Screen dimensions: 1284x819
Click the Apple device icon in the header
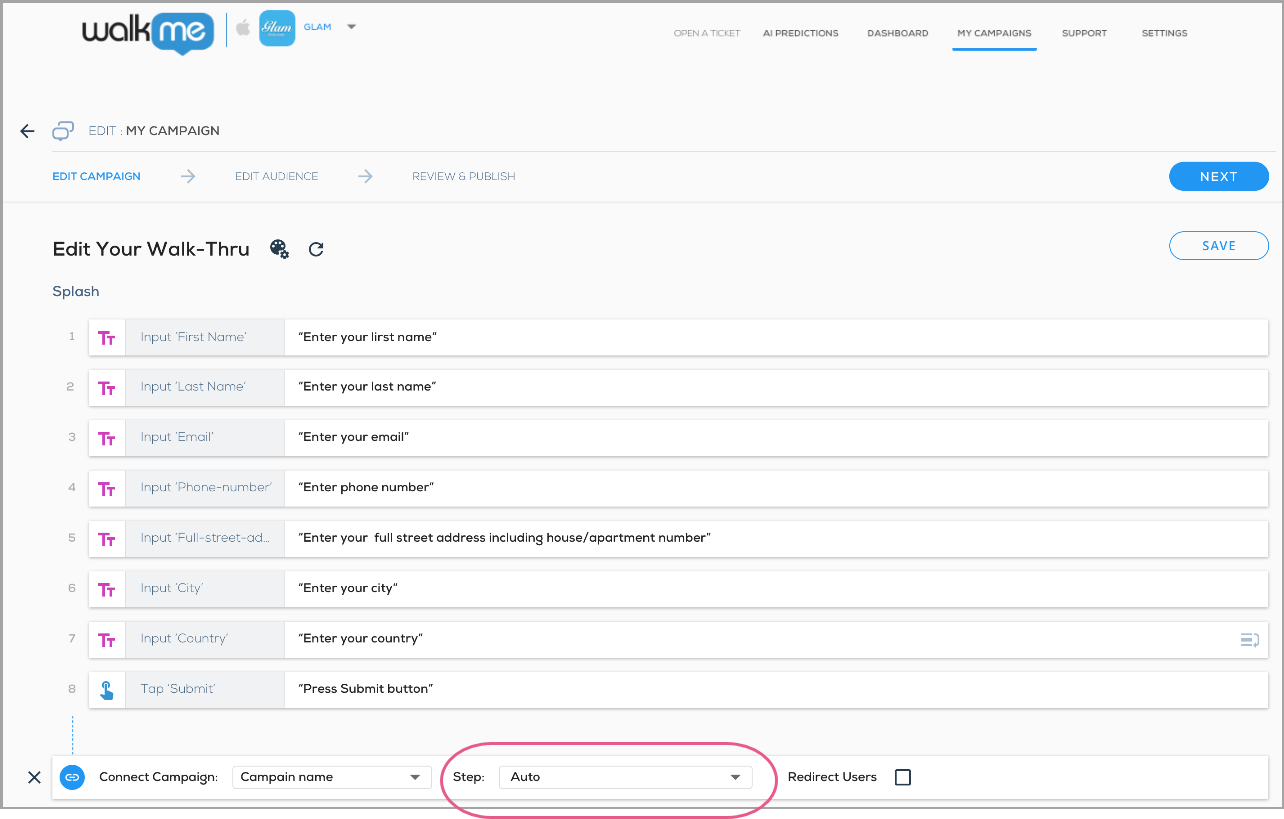pos(243,27)
